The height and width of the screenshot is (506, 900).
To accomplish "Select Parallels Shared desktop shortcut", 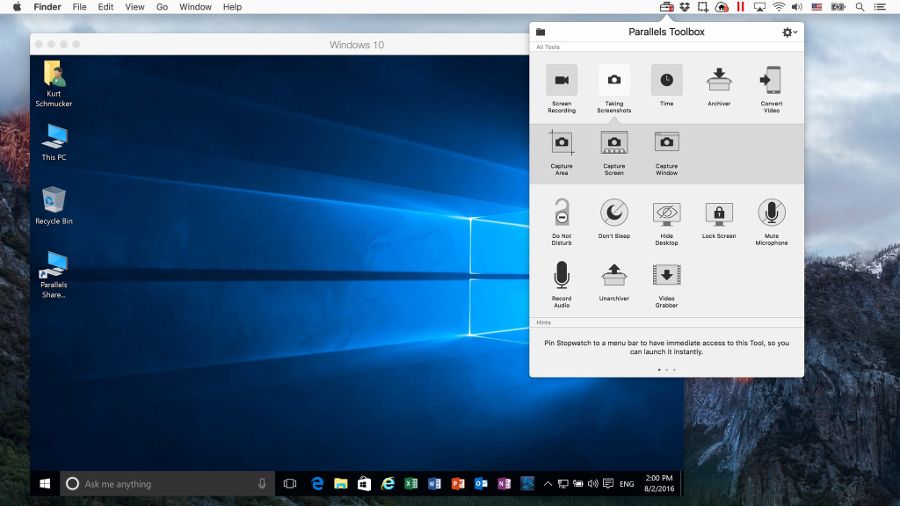I will pyautogui.click(x=54, y=274).
